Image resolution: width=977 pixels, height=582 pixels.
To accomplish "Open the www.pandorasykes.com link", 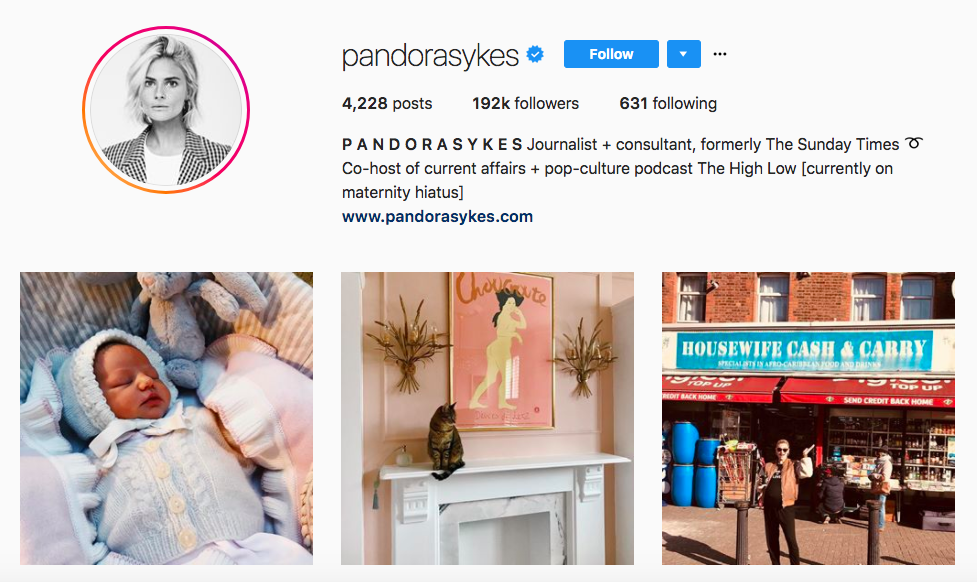I will pyautogui.click(x=437, y=216).
